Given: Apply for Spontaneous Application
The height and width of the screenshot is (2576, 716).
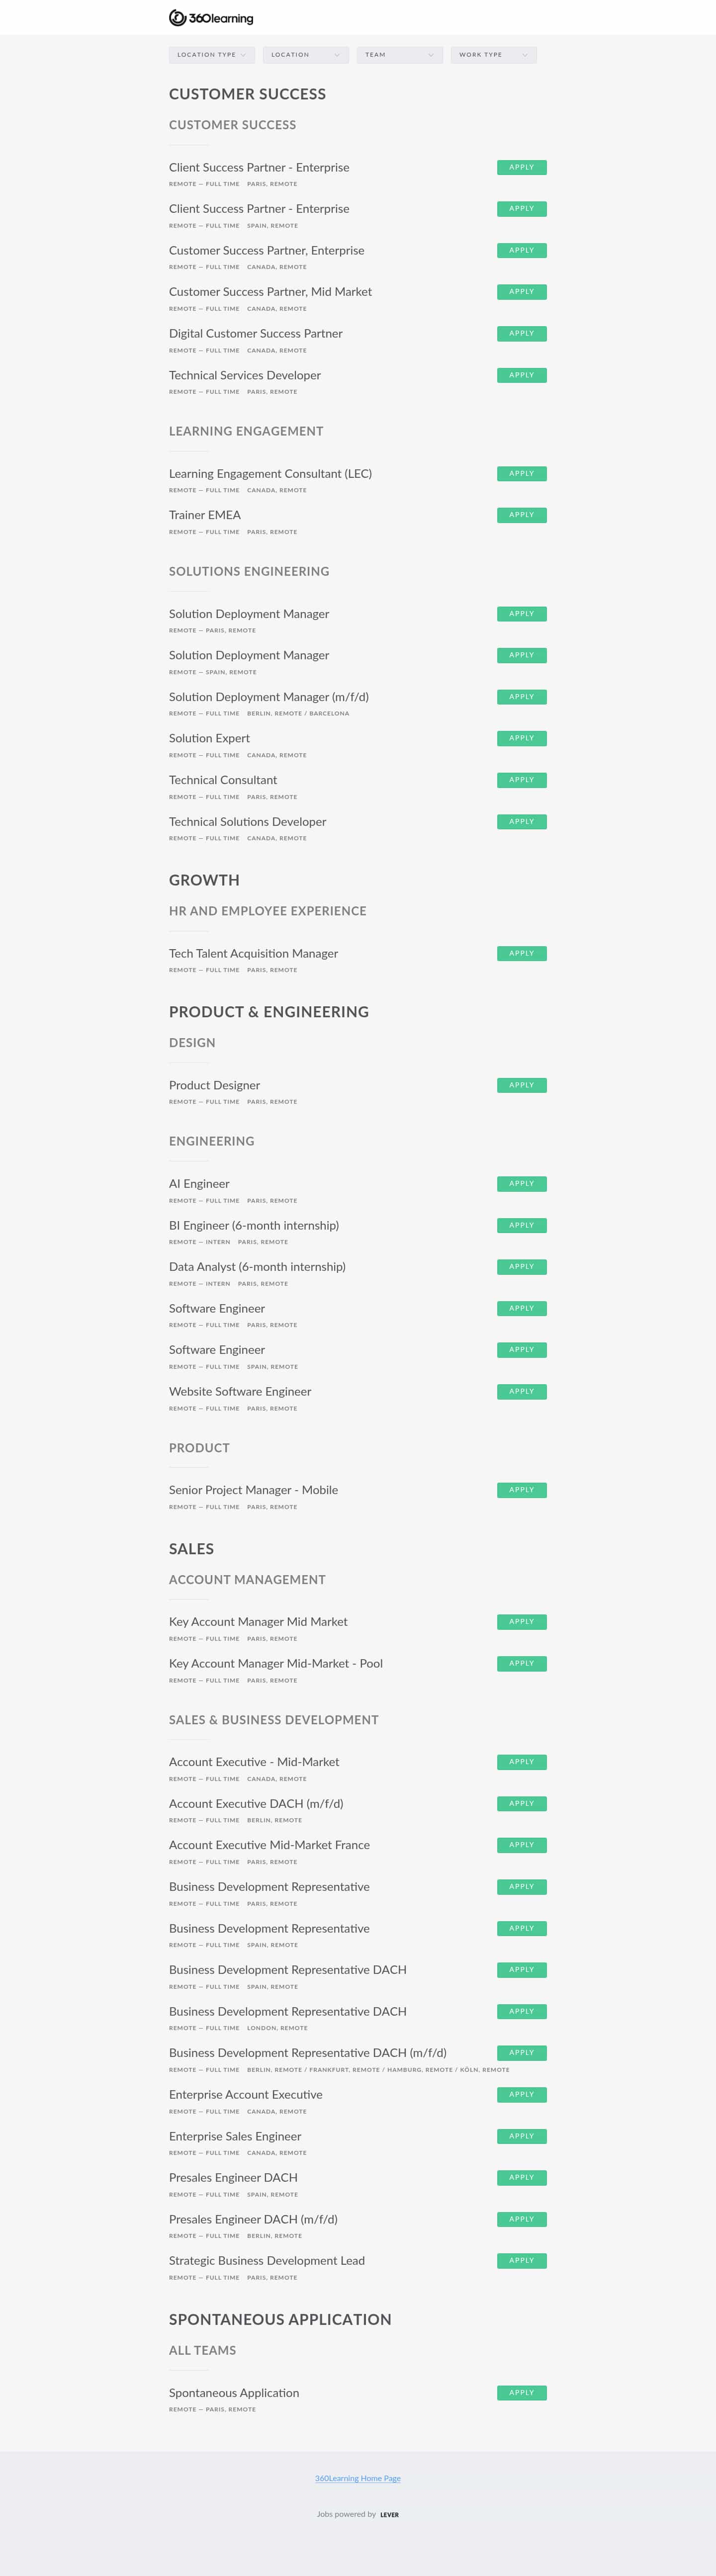Looking at the screenshot, I should pyautogui.click(x=522, y=2393).
